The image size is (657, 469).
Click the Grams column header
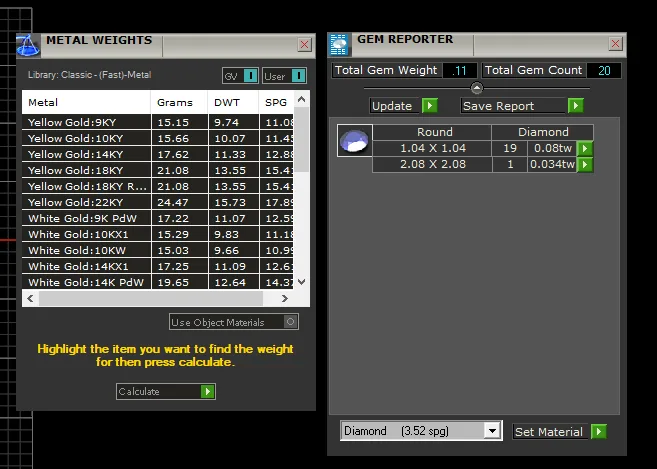[x=179, y=102]
